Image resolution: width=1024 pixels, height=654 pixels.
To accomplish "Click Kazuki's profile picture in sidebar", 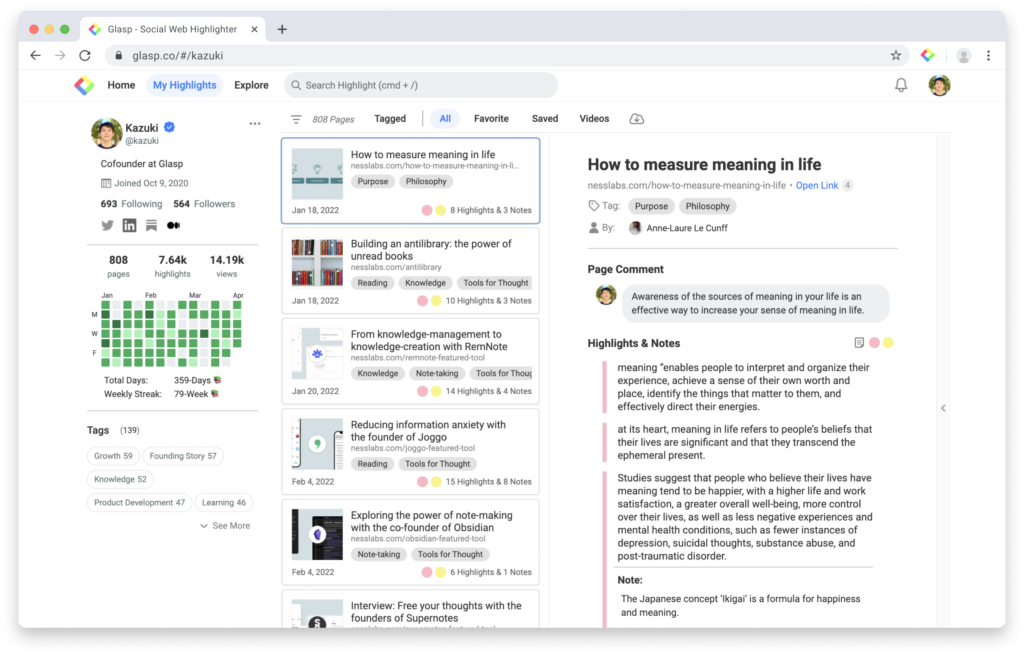I will 106,133.
